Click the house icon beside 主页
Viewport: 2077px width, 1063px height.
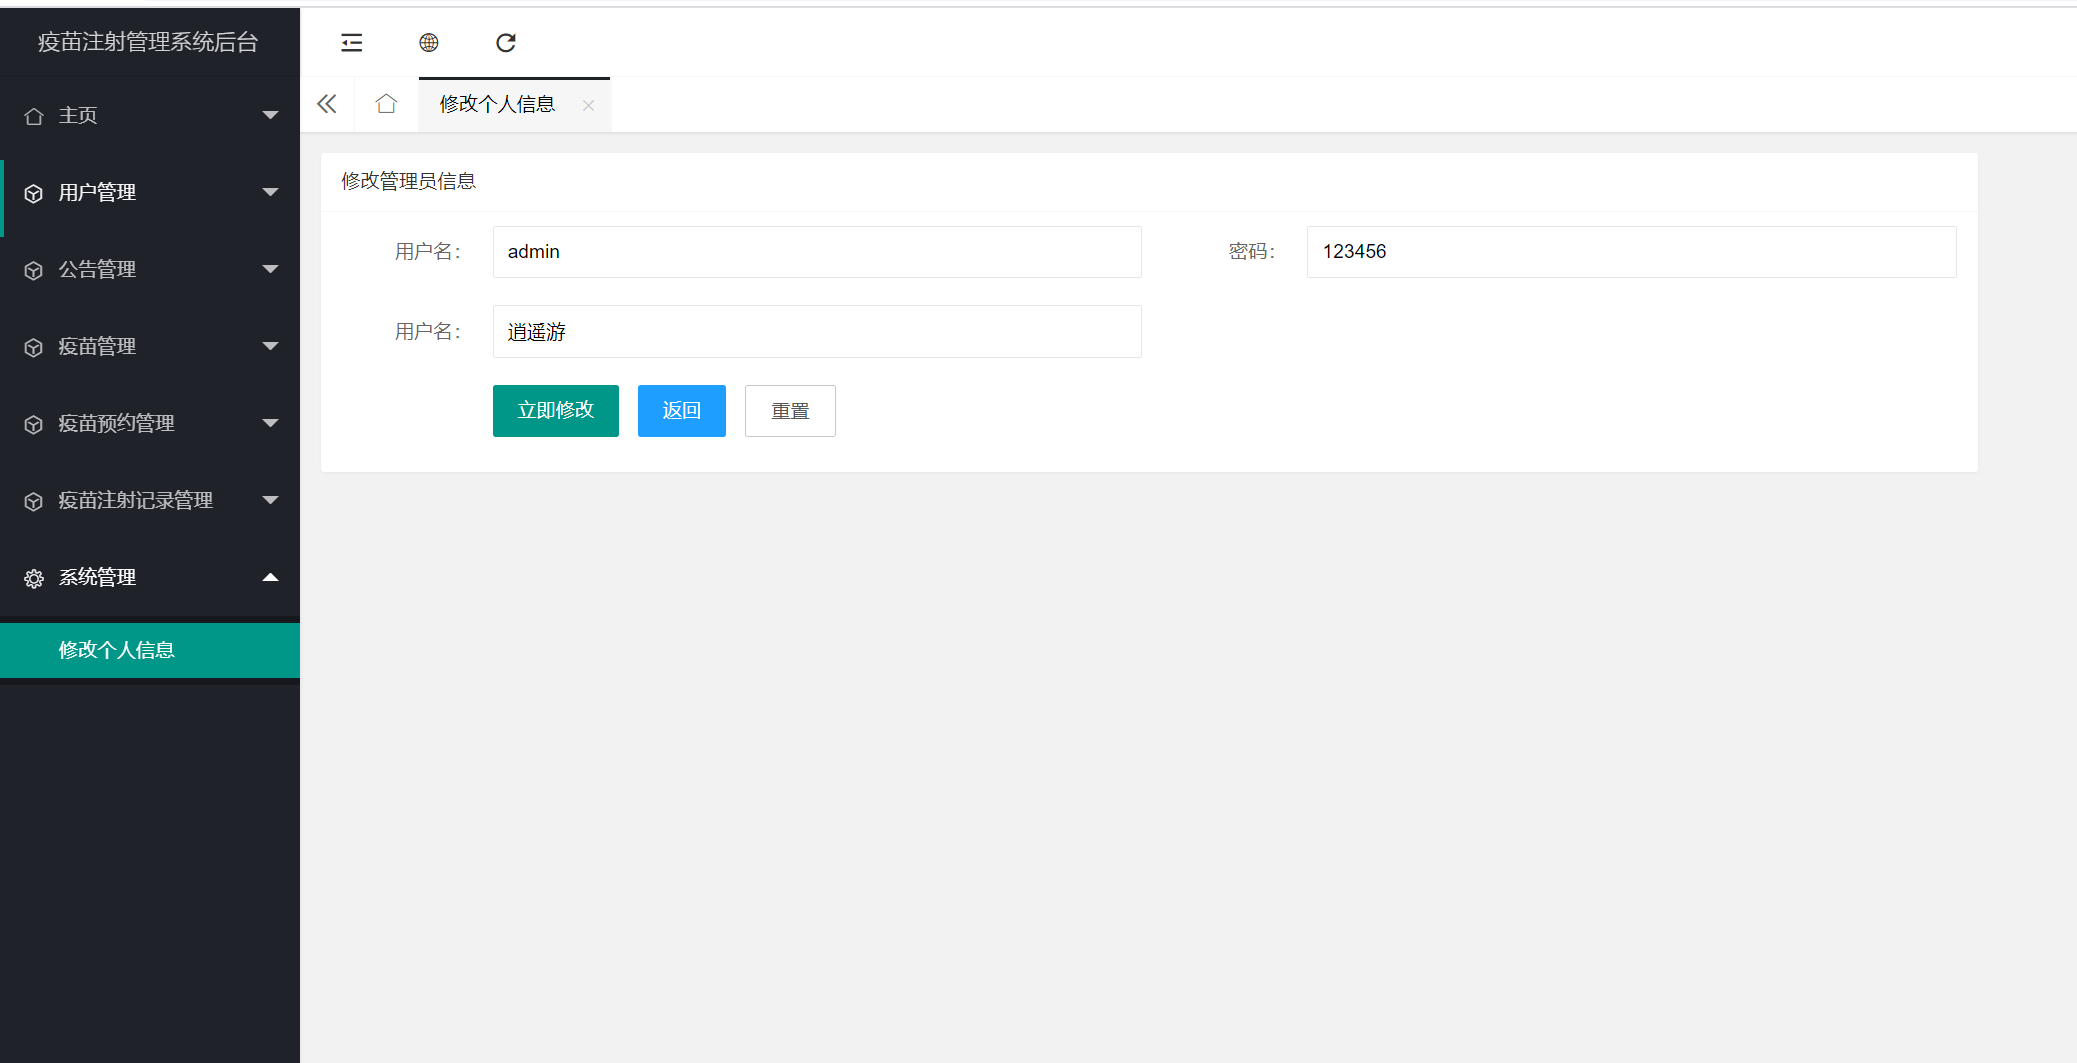34,116
